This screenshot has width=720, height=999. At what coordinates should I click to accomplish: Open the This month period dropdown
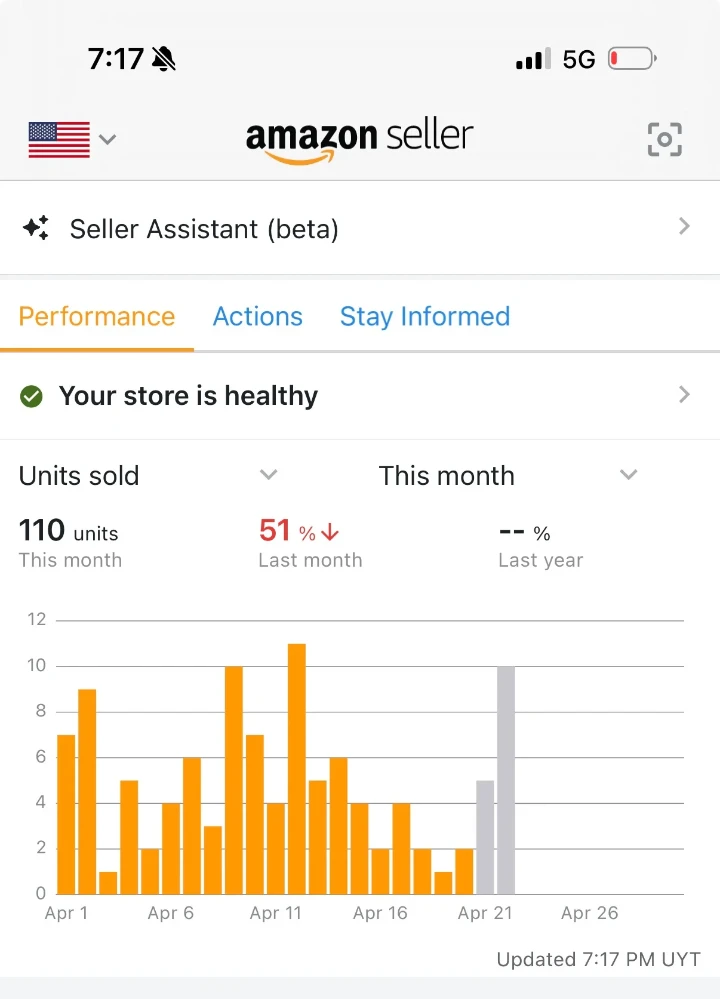(508, 475)
